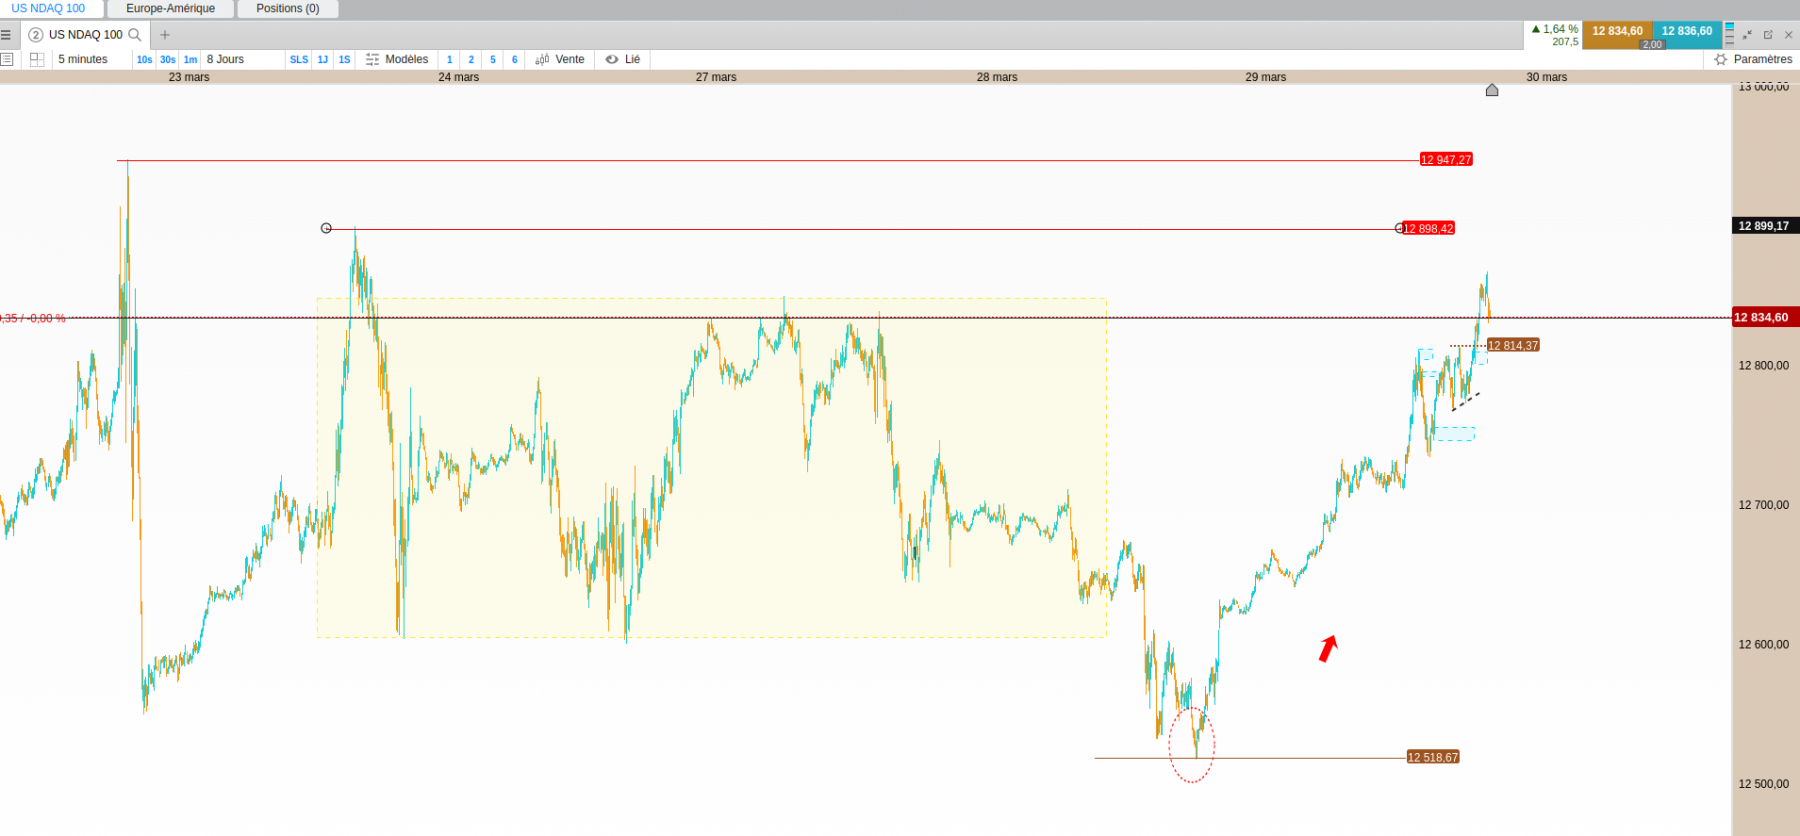Shrink chart with the collapse arrows icon

click(1747, 35)
